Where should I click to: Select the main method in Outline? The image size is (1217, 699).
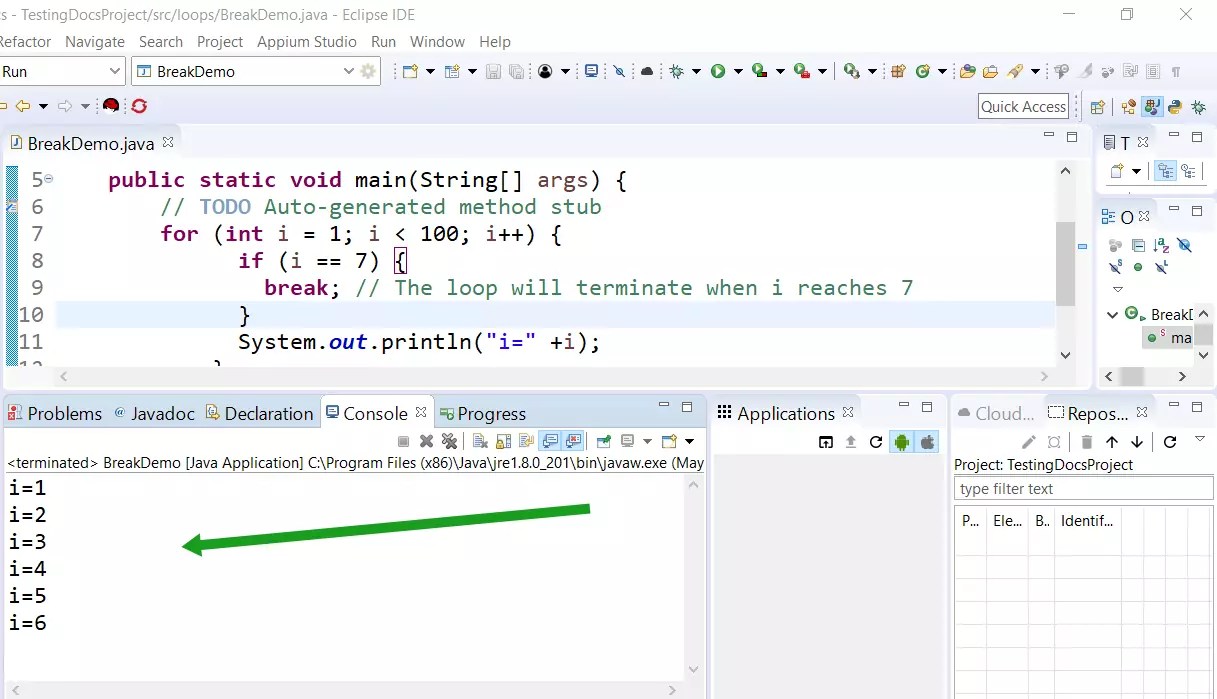click(1170, 337)
